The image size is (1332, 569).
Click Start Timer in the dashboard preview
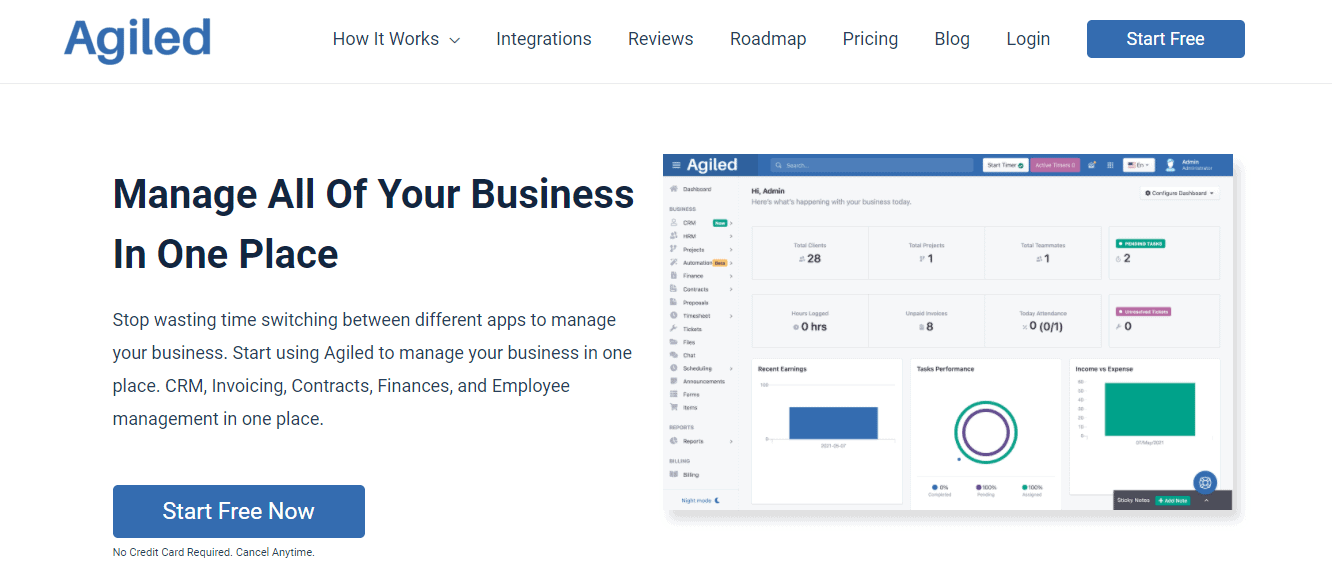[1005, 165]
